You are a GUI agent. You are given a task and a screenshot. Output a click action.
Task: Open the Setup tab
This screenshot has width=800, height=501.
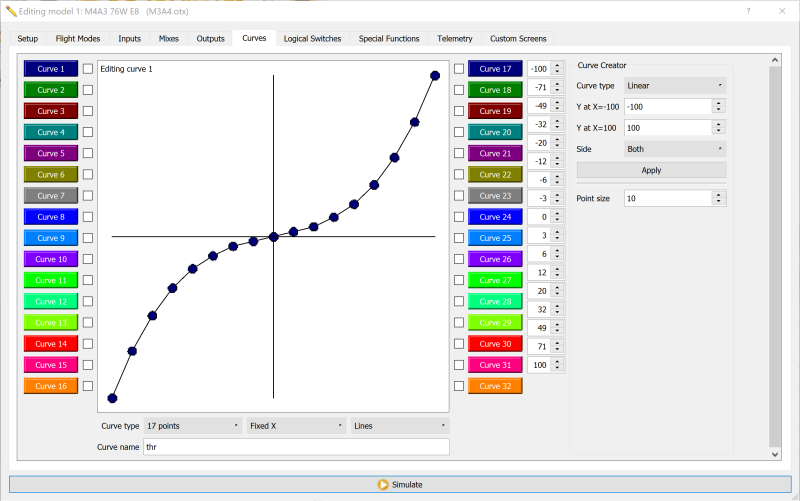coord(28,38)
